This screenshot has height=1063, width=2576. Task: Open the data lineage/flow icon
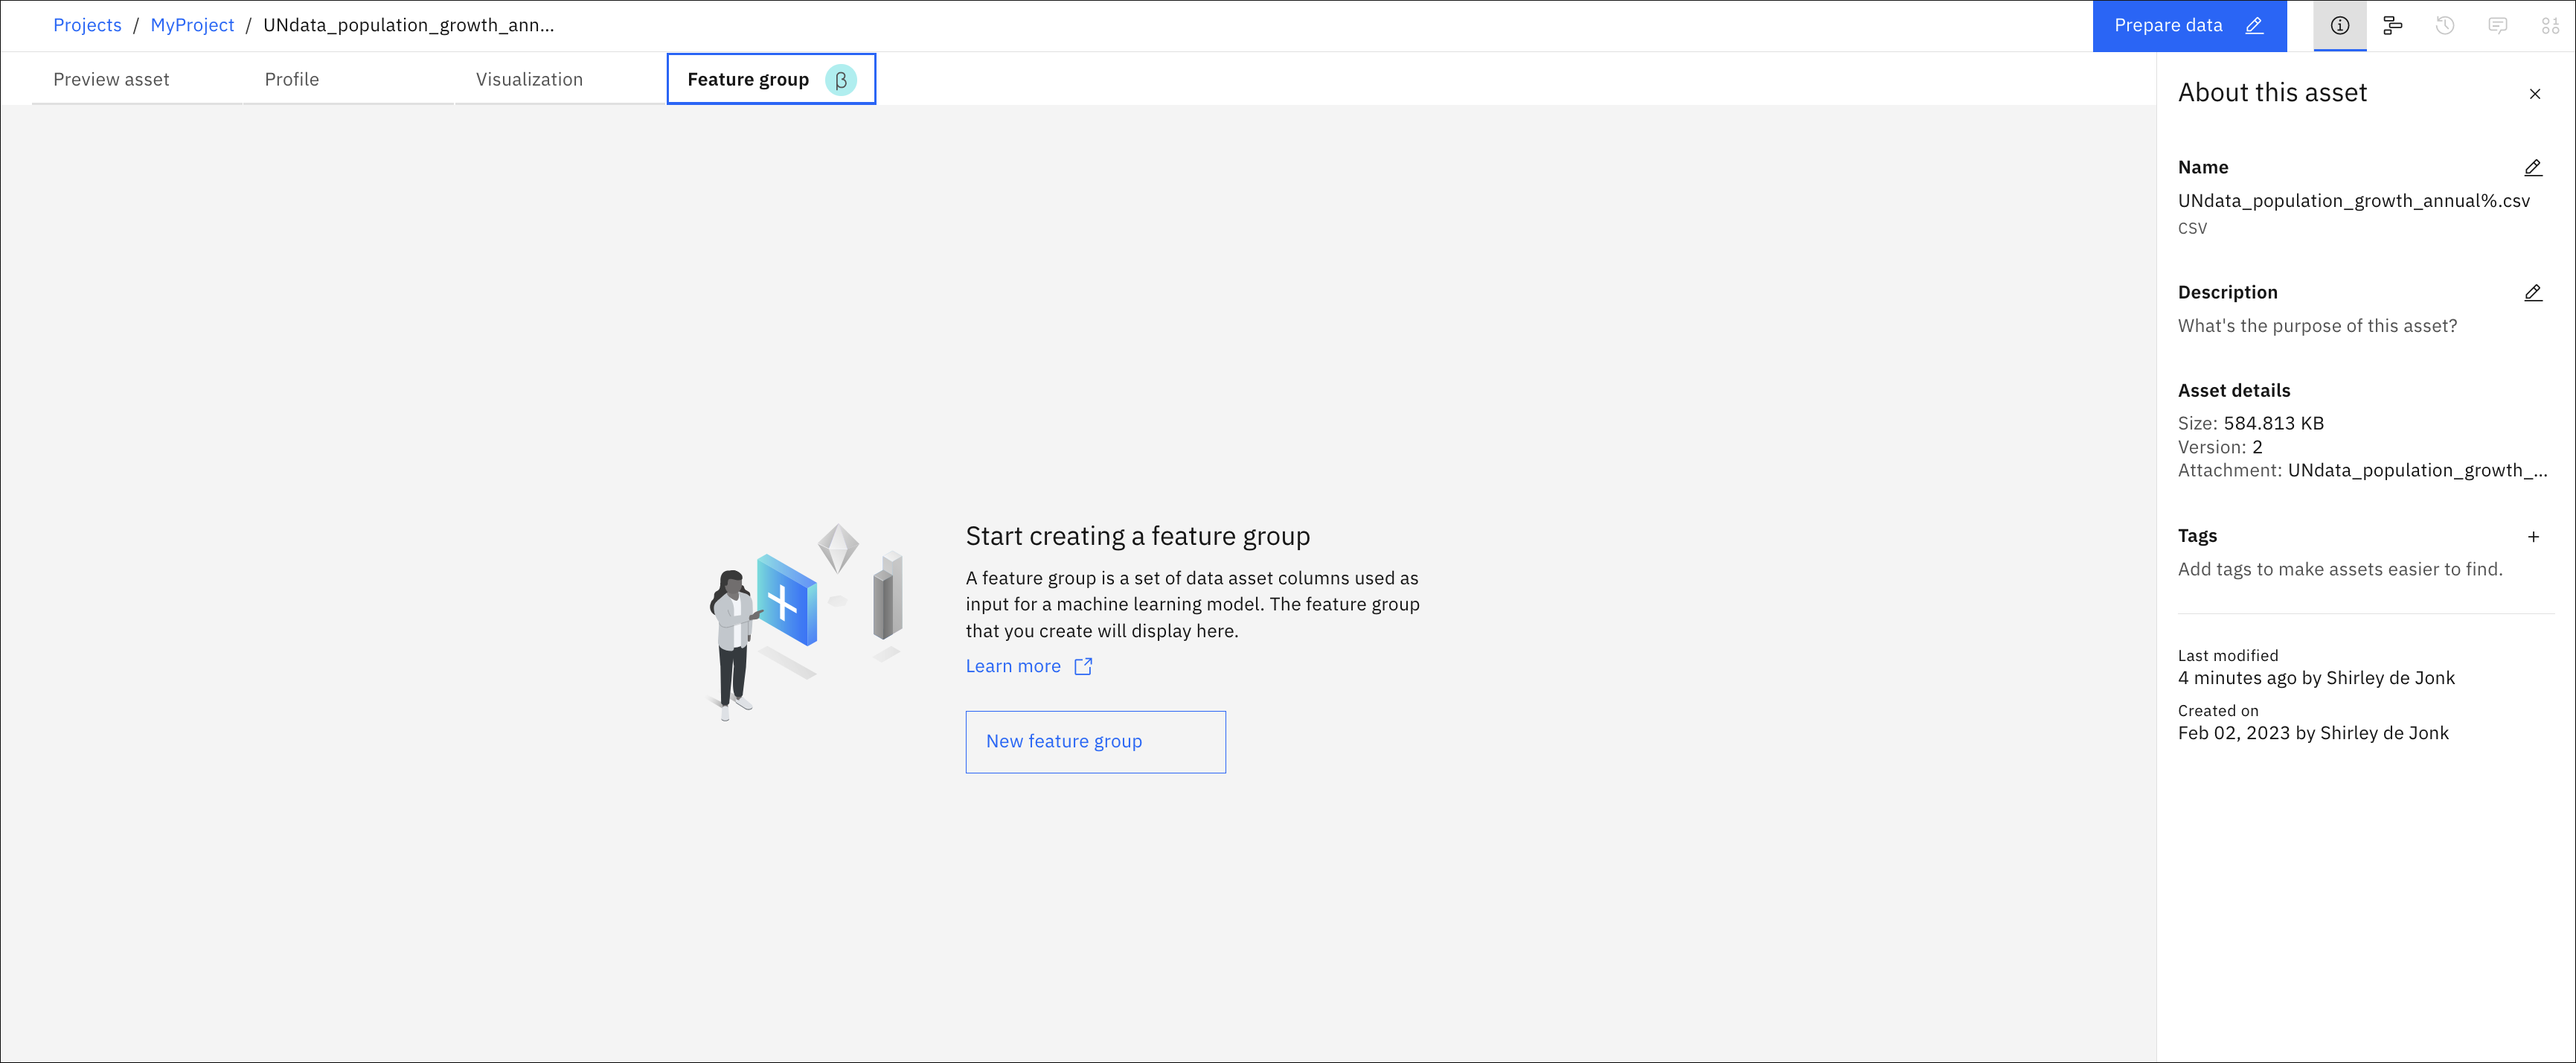[x=2392, y=26]
